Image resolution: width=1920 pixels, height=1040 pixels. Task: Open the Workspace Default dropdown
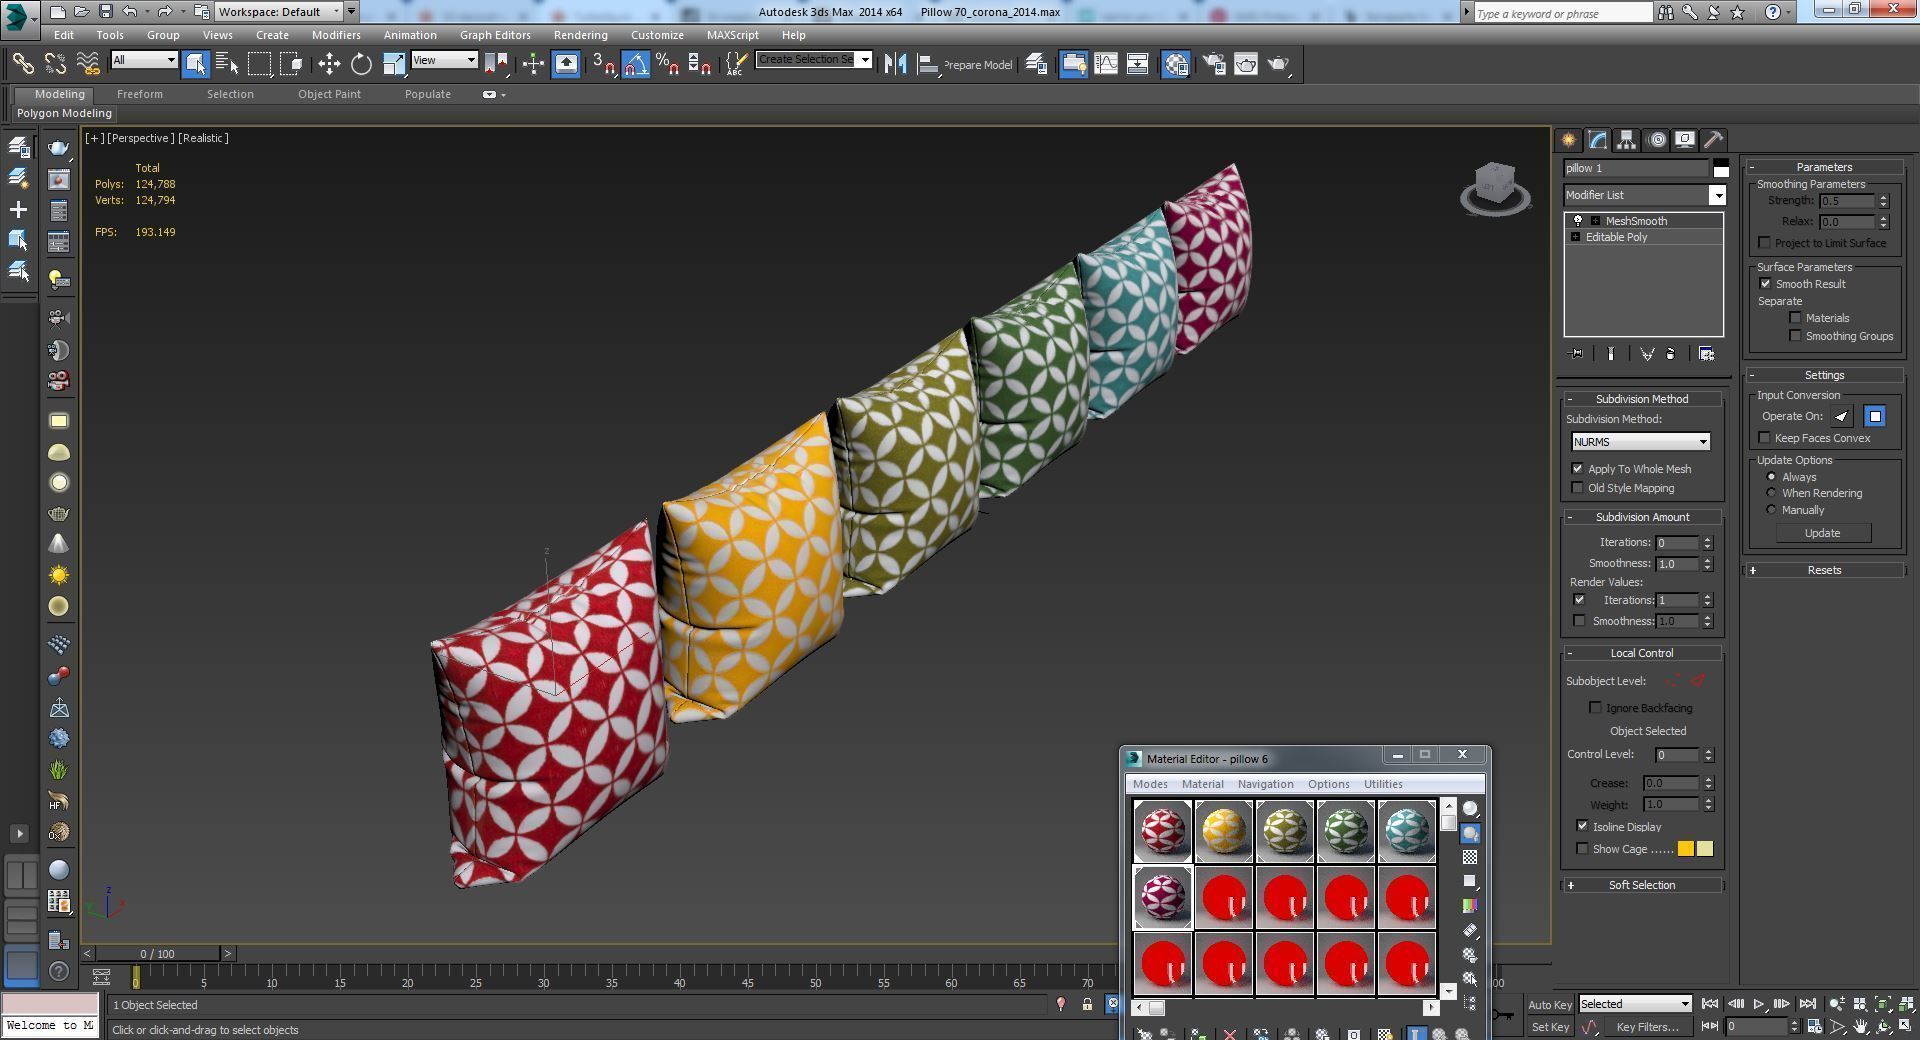[x=279, y=12]
